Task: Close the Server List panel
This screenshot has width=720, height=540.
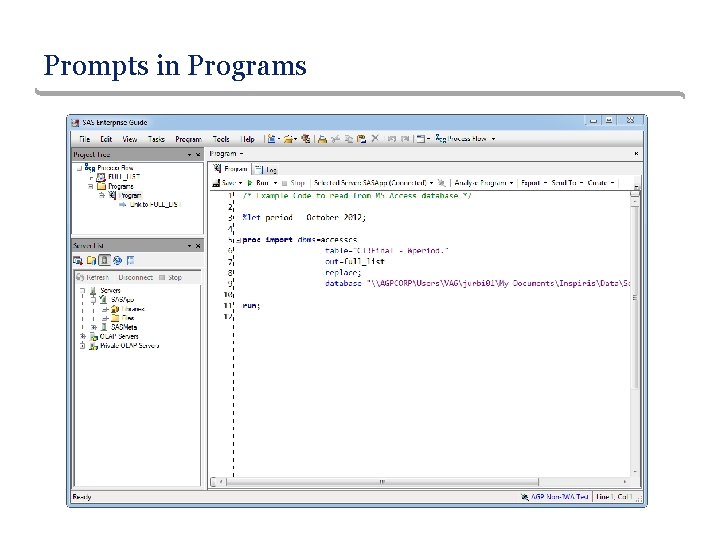Action: [x=198, y=246]
